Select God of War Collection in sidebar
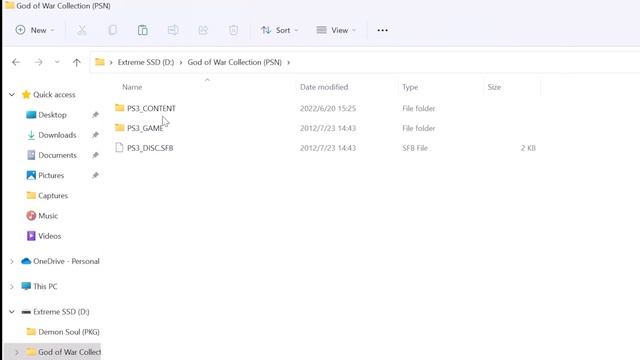 click(69, 352)
